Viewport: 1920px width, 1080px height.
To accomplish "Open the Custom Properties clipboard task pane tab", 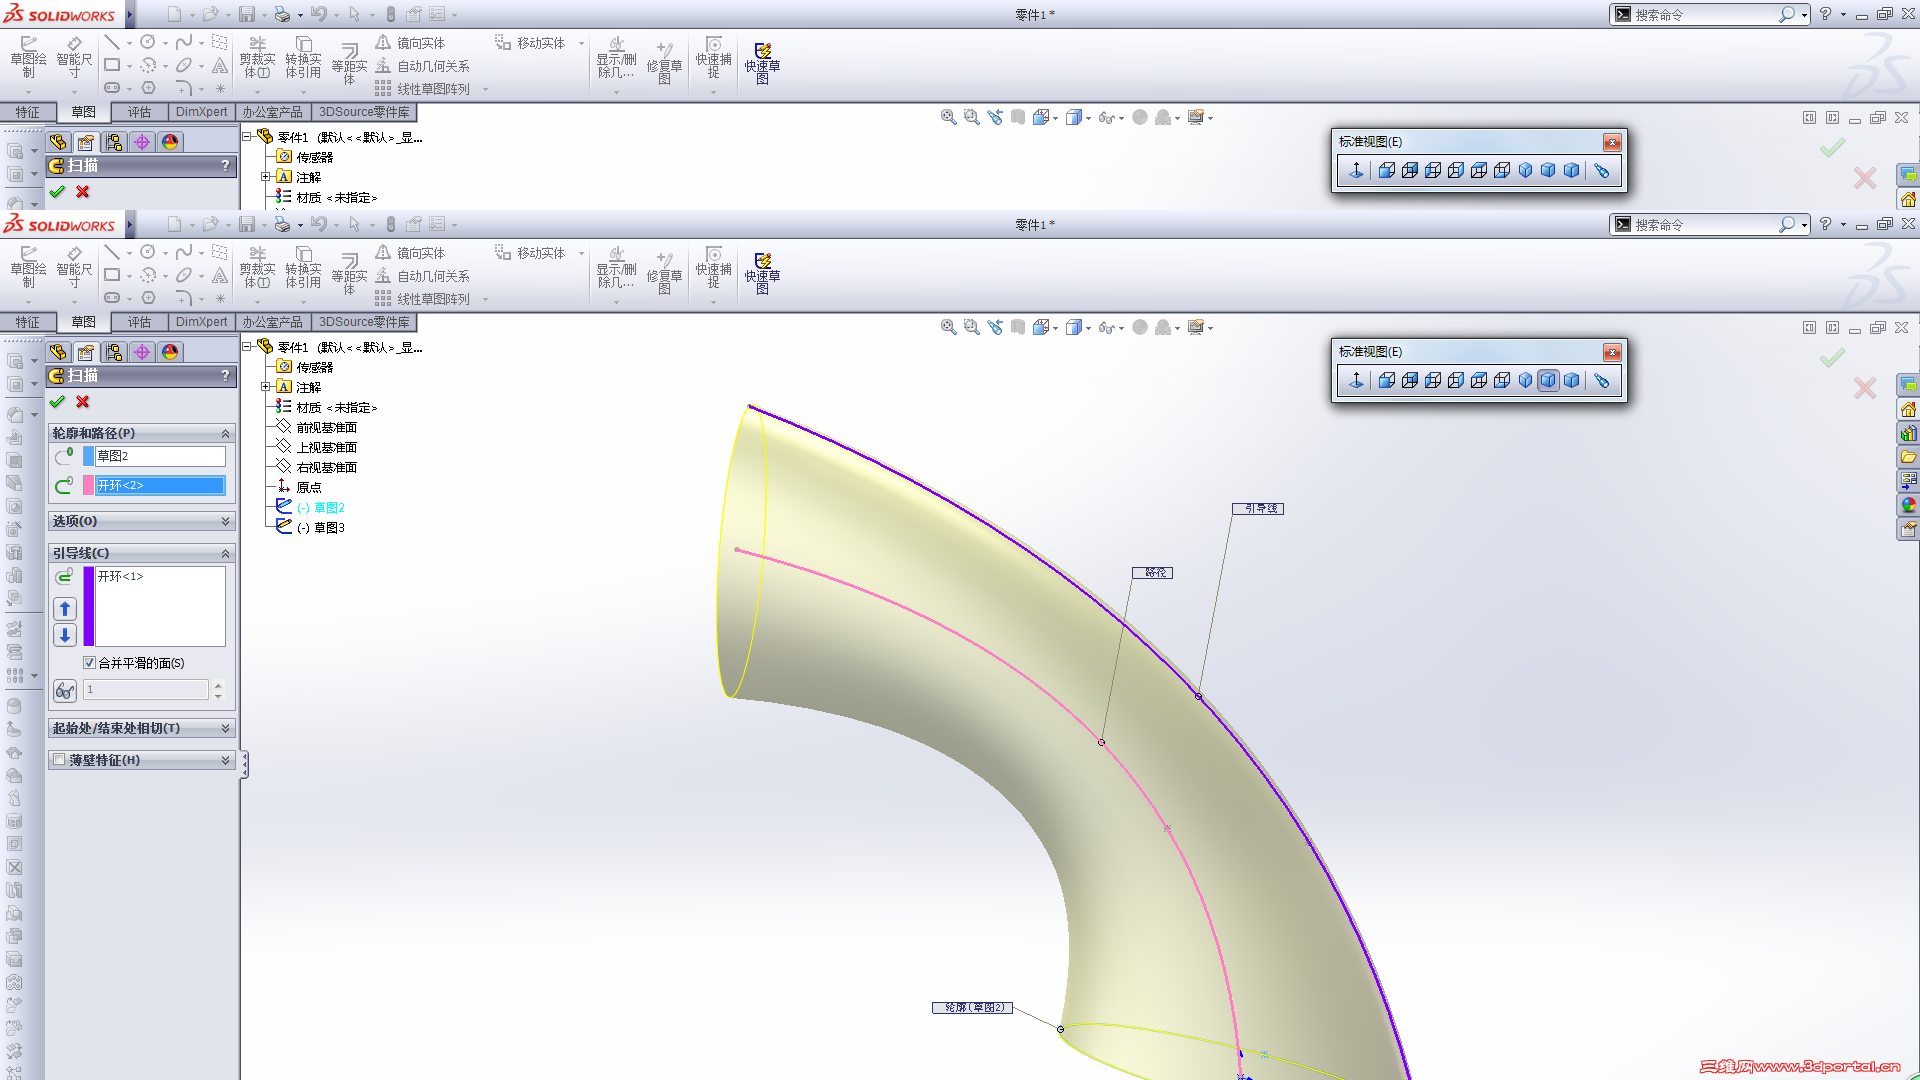I will point(1908,529).
